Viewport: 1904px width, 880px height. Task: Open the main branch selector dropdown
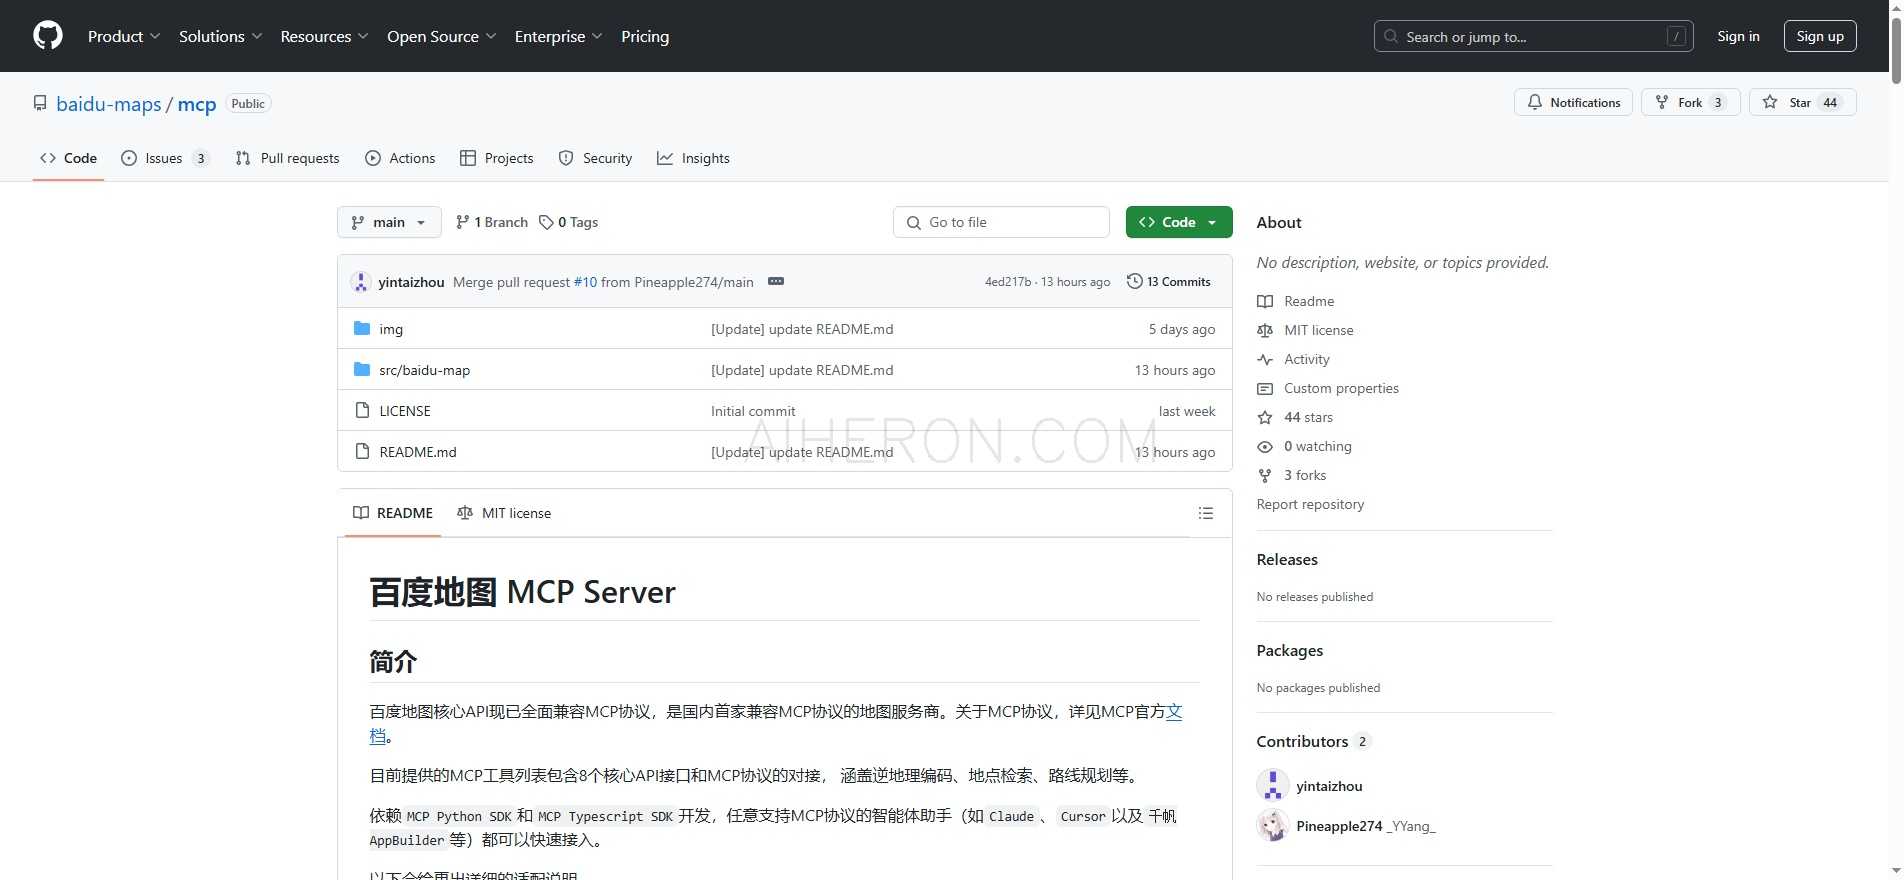[x=389, y=222]
